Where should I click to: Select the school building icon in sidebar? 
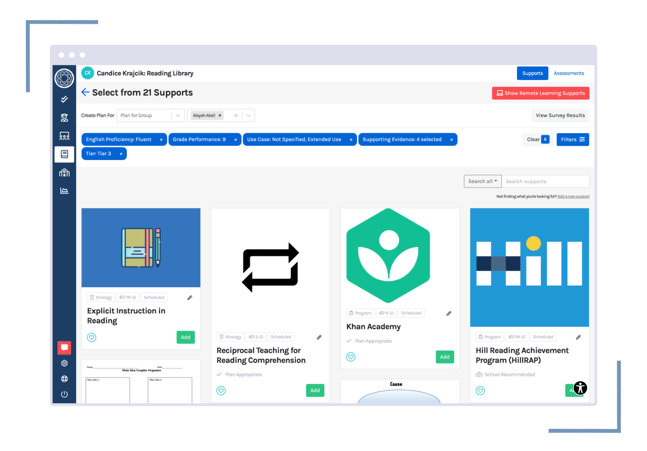(x=64, y=172)
